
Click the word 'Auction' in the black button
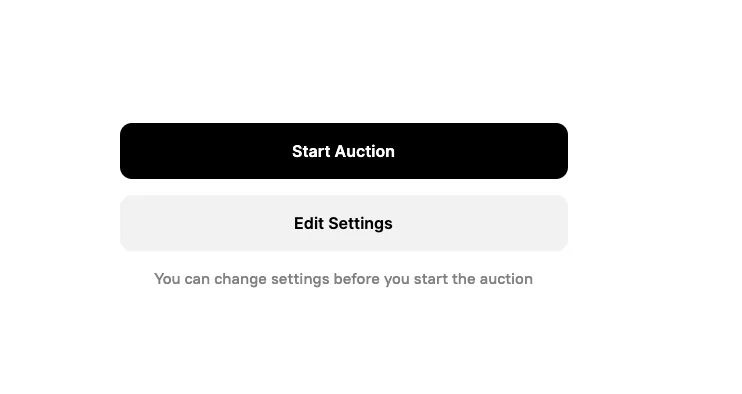coord(365,151)
